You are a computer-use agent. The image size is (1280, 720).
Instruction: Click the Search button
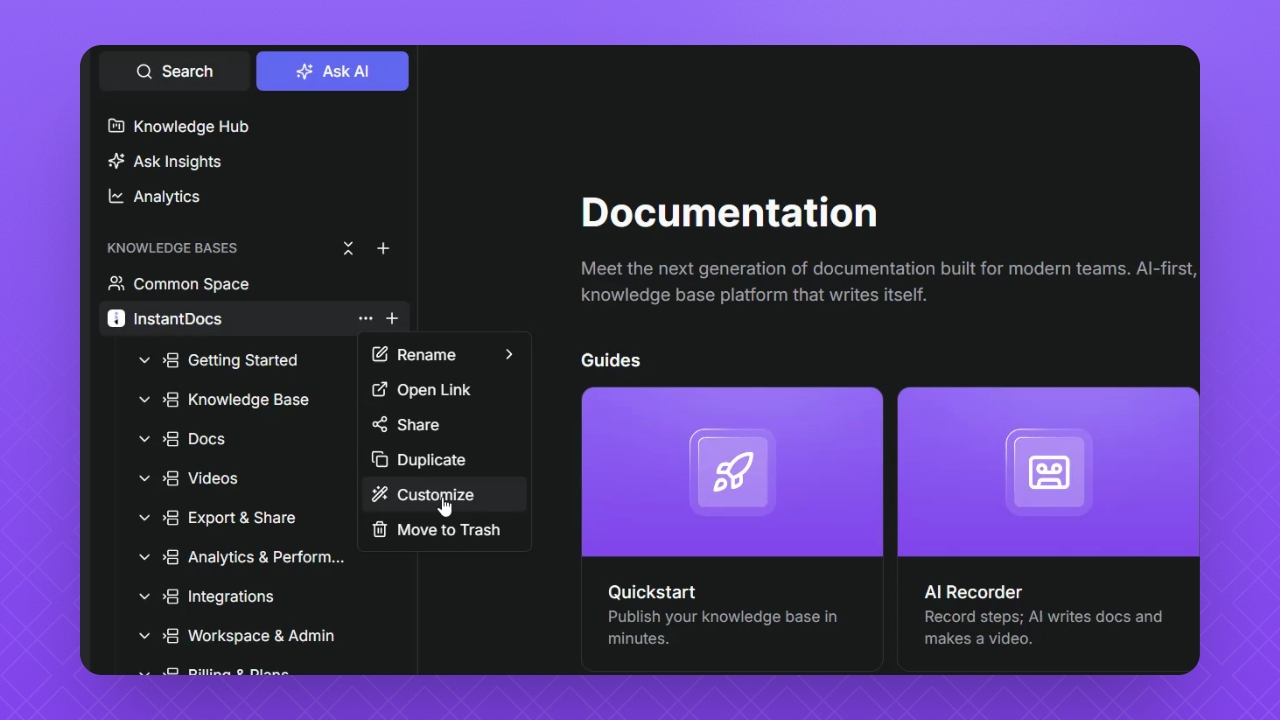coord(175,71)
